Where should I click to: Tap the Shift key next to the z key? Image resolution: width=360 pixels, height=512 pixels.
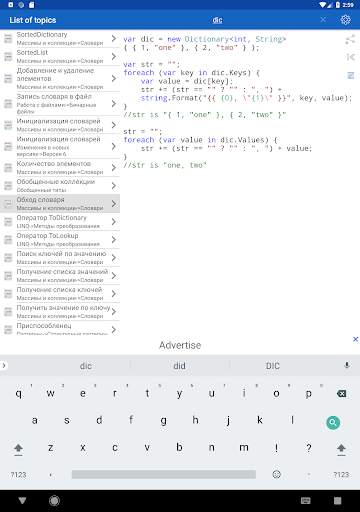pos(18,448)
